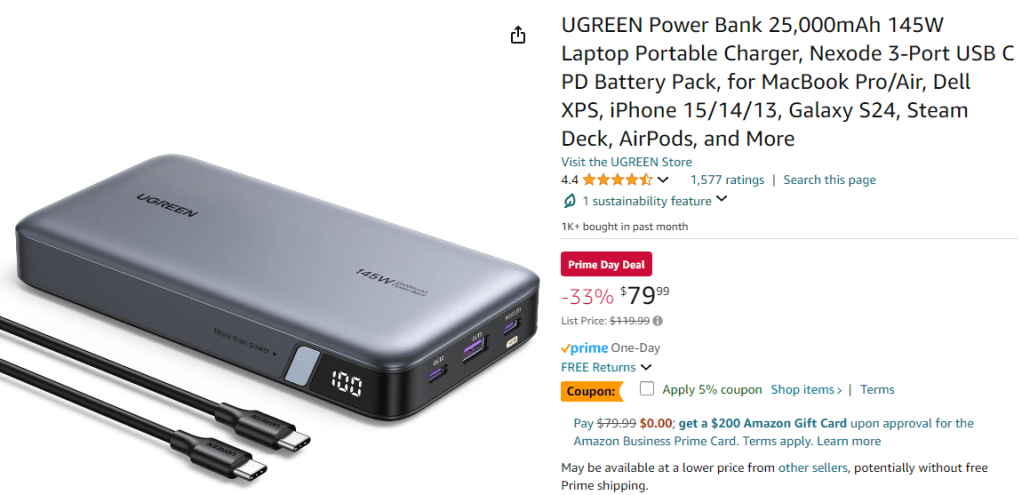This screenshot has height=495, width=1022.
Task: Expand the sustainability feature dropdown arrow
Action: (721, 200)
